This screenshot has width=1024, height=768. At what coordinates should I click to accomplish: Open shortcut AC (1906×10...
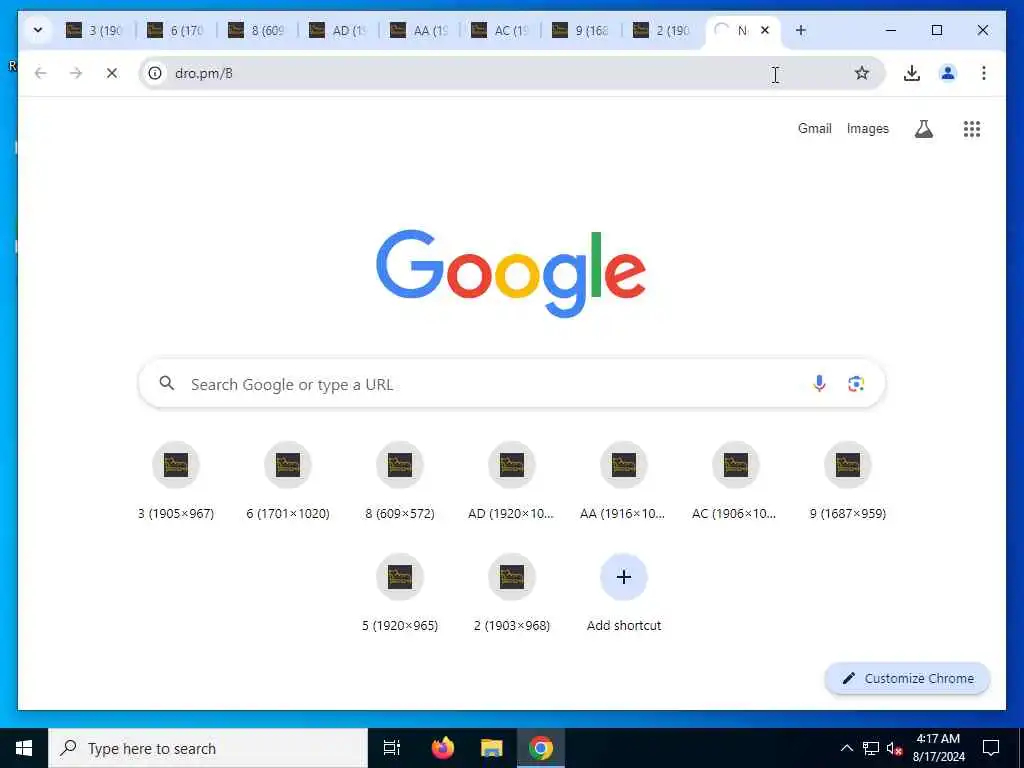click(735, 481)
